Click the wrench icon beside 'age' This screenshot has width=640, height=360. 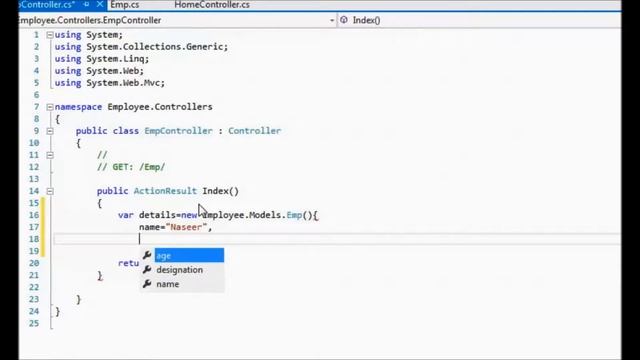[147, 255]
